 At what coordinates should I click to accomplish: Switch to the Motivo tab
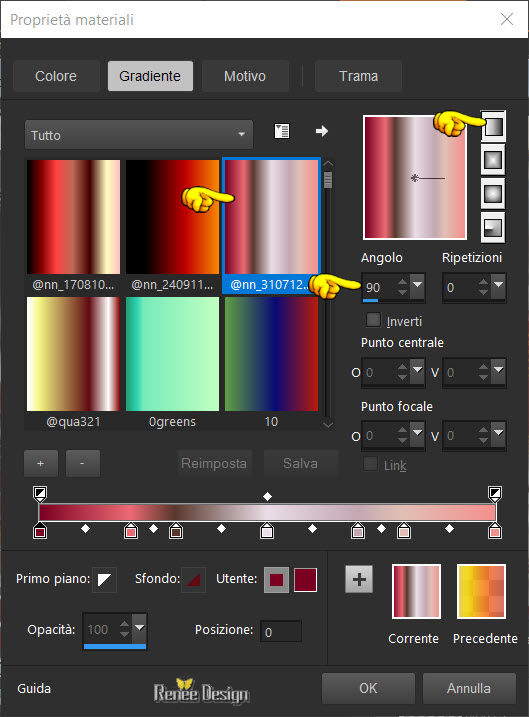pyautogui.click(x=245, y=76)
